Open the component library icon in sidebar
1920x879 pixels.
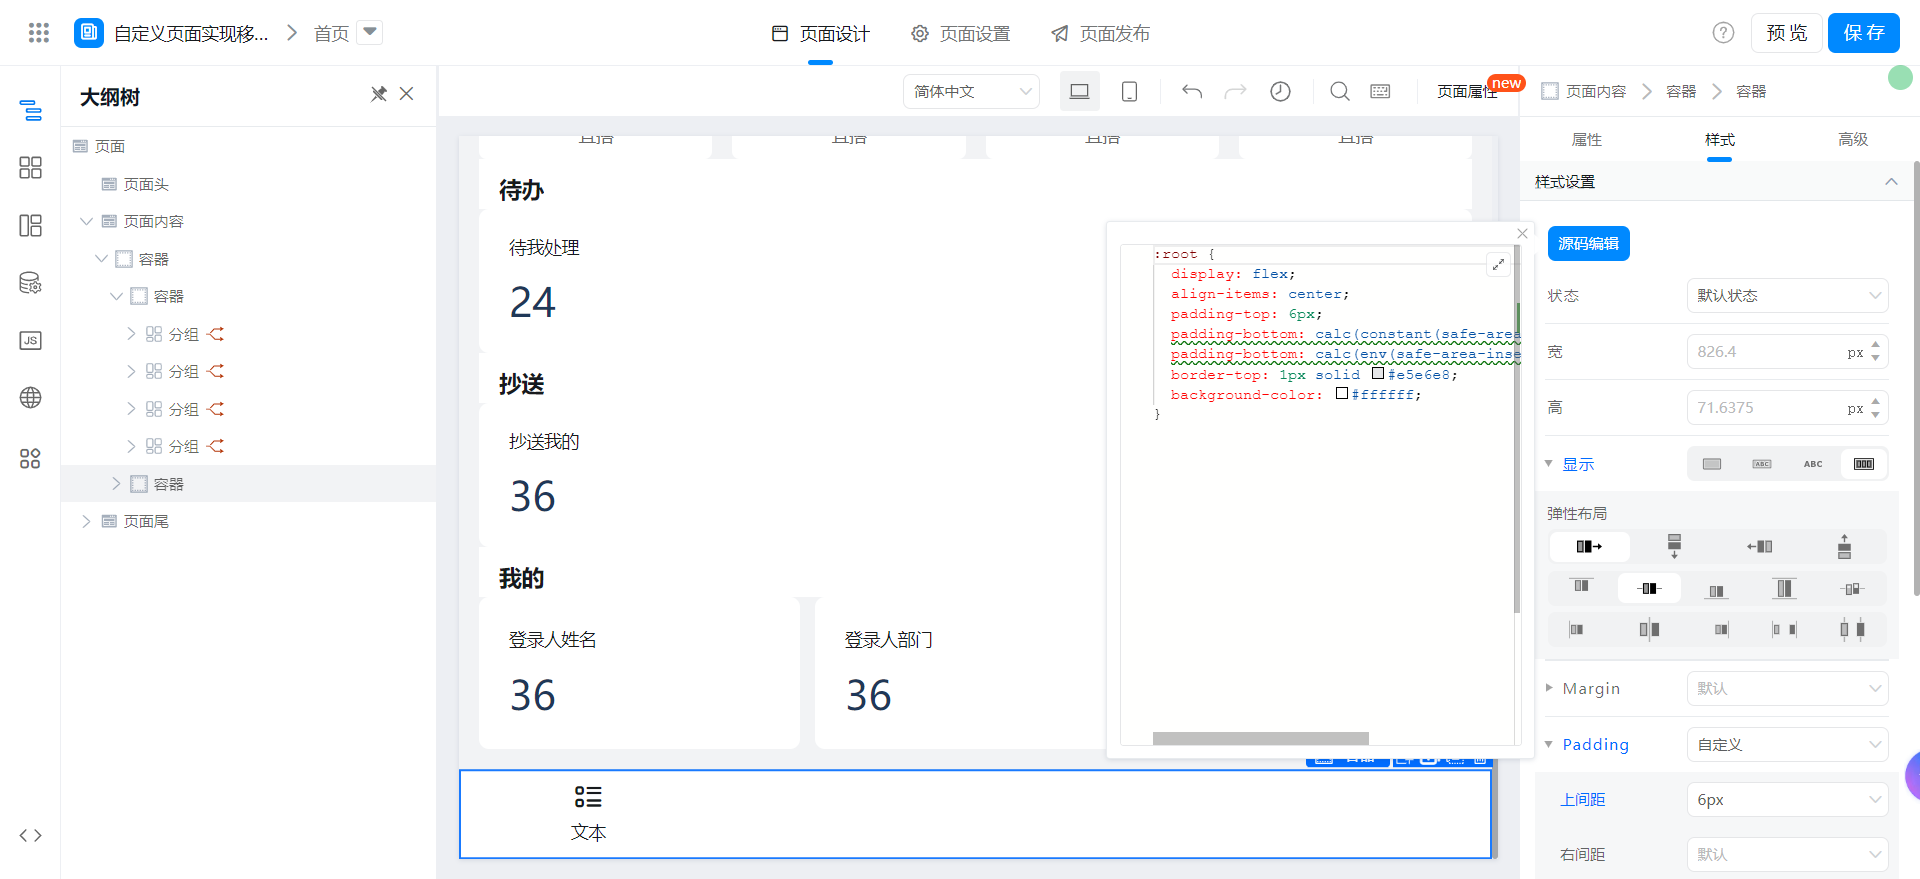[x=31, y=168]
